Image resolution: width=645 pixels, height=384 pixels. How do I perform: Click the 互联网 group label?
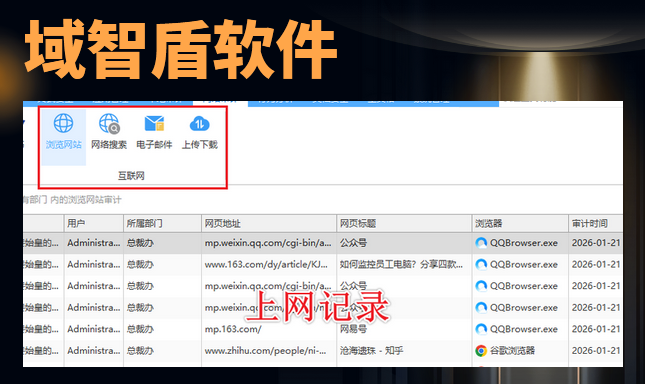point(131,176)
